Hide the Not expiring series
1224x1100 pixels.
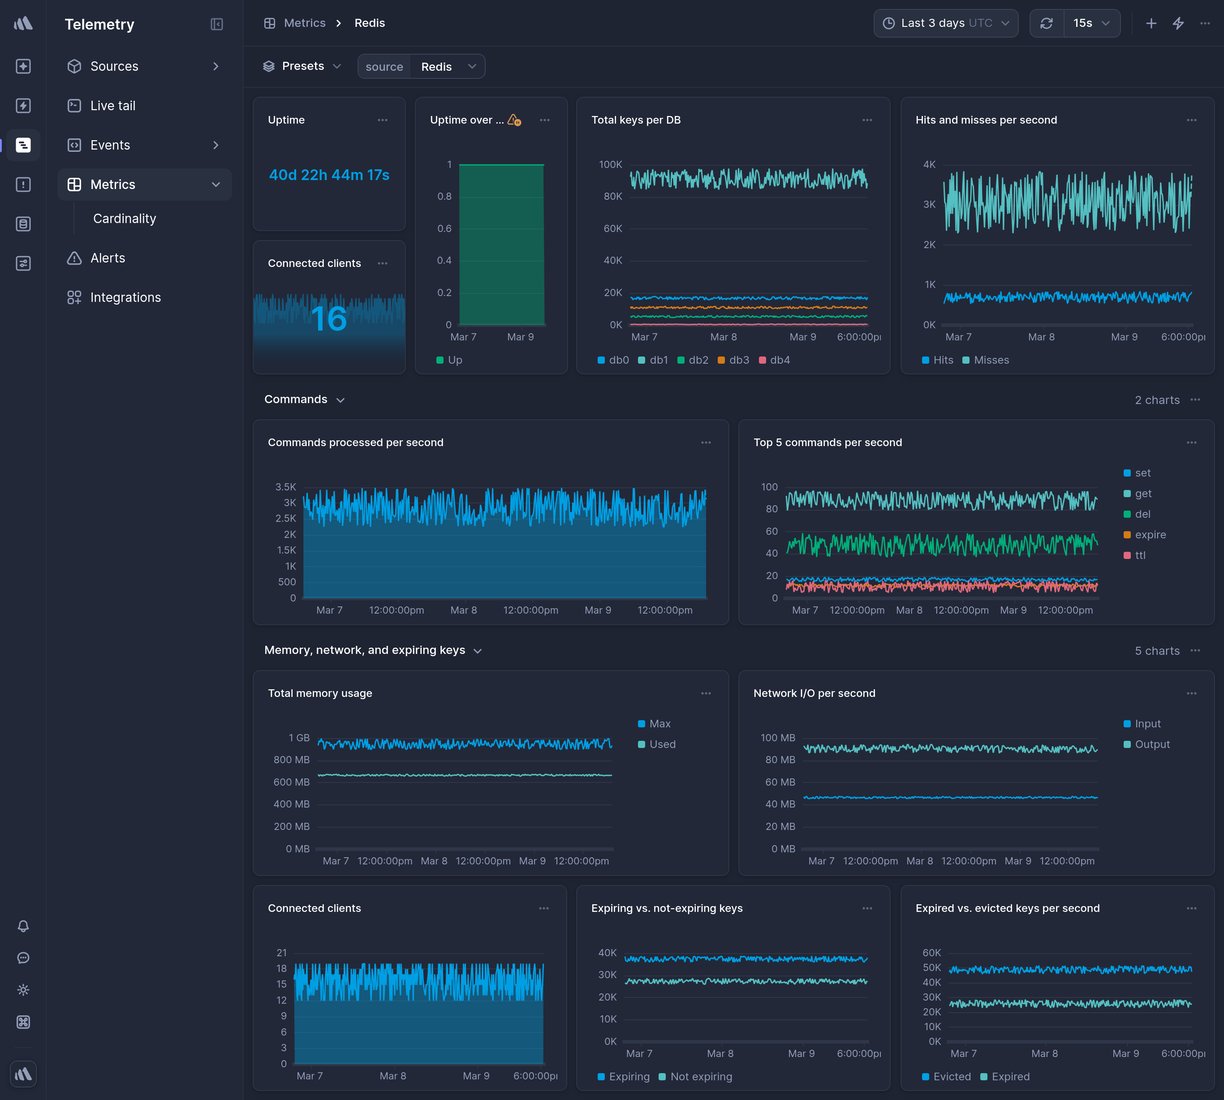[696, 1077]
